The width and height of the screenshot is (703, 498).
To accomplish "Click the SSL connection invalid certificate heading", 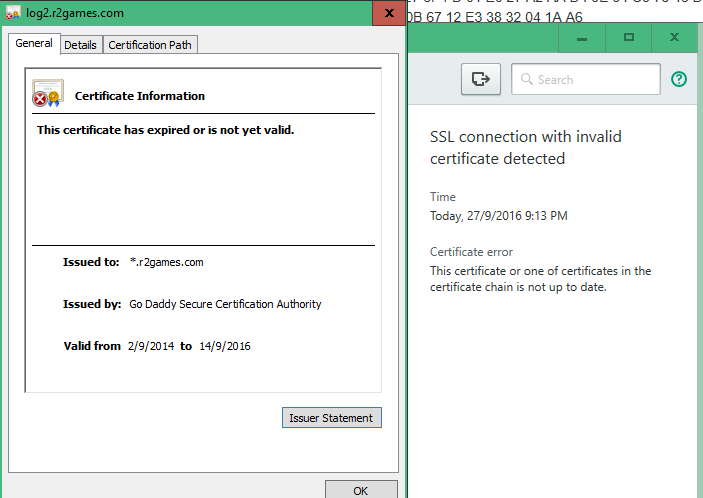I will pyautogui.click(x=526, y=147).
